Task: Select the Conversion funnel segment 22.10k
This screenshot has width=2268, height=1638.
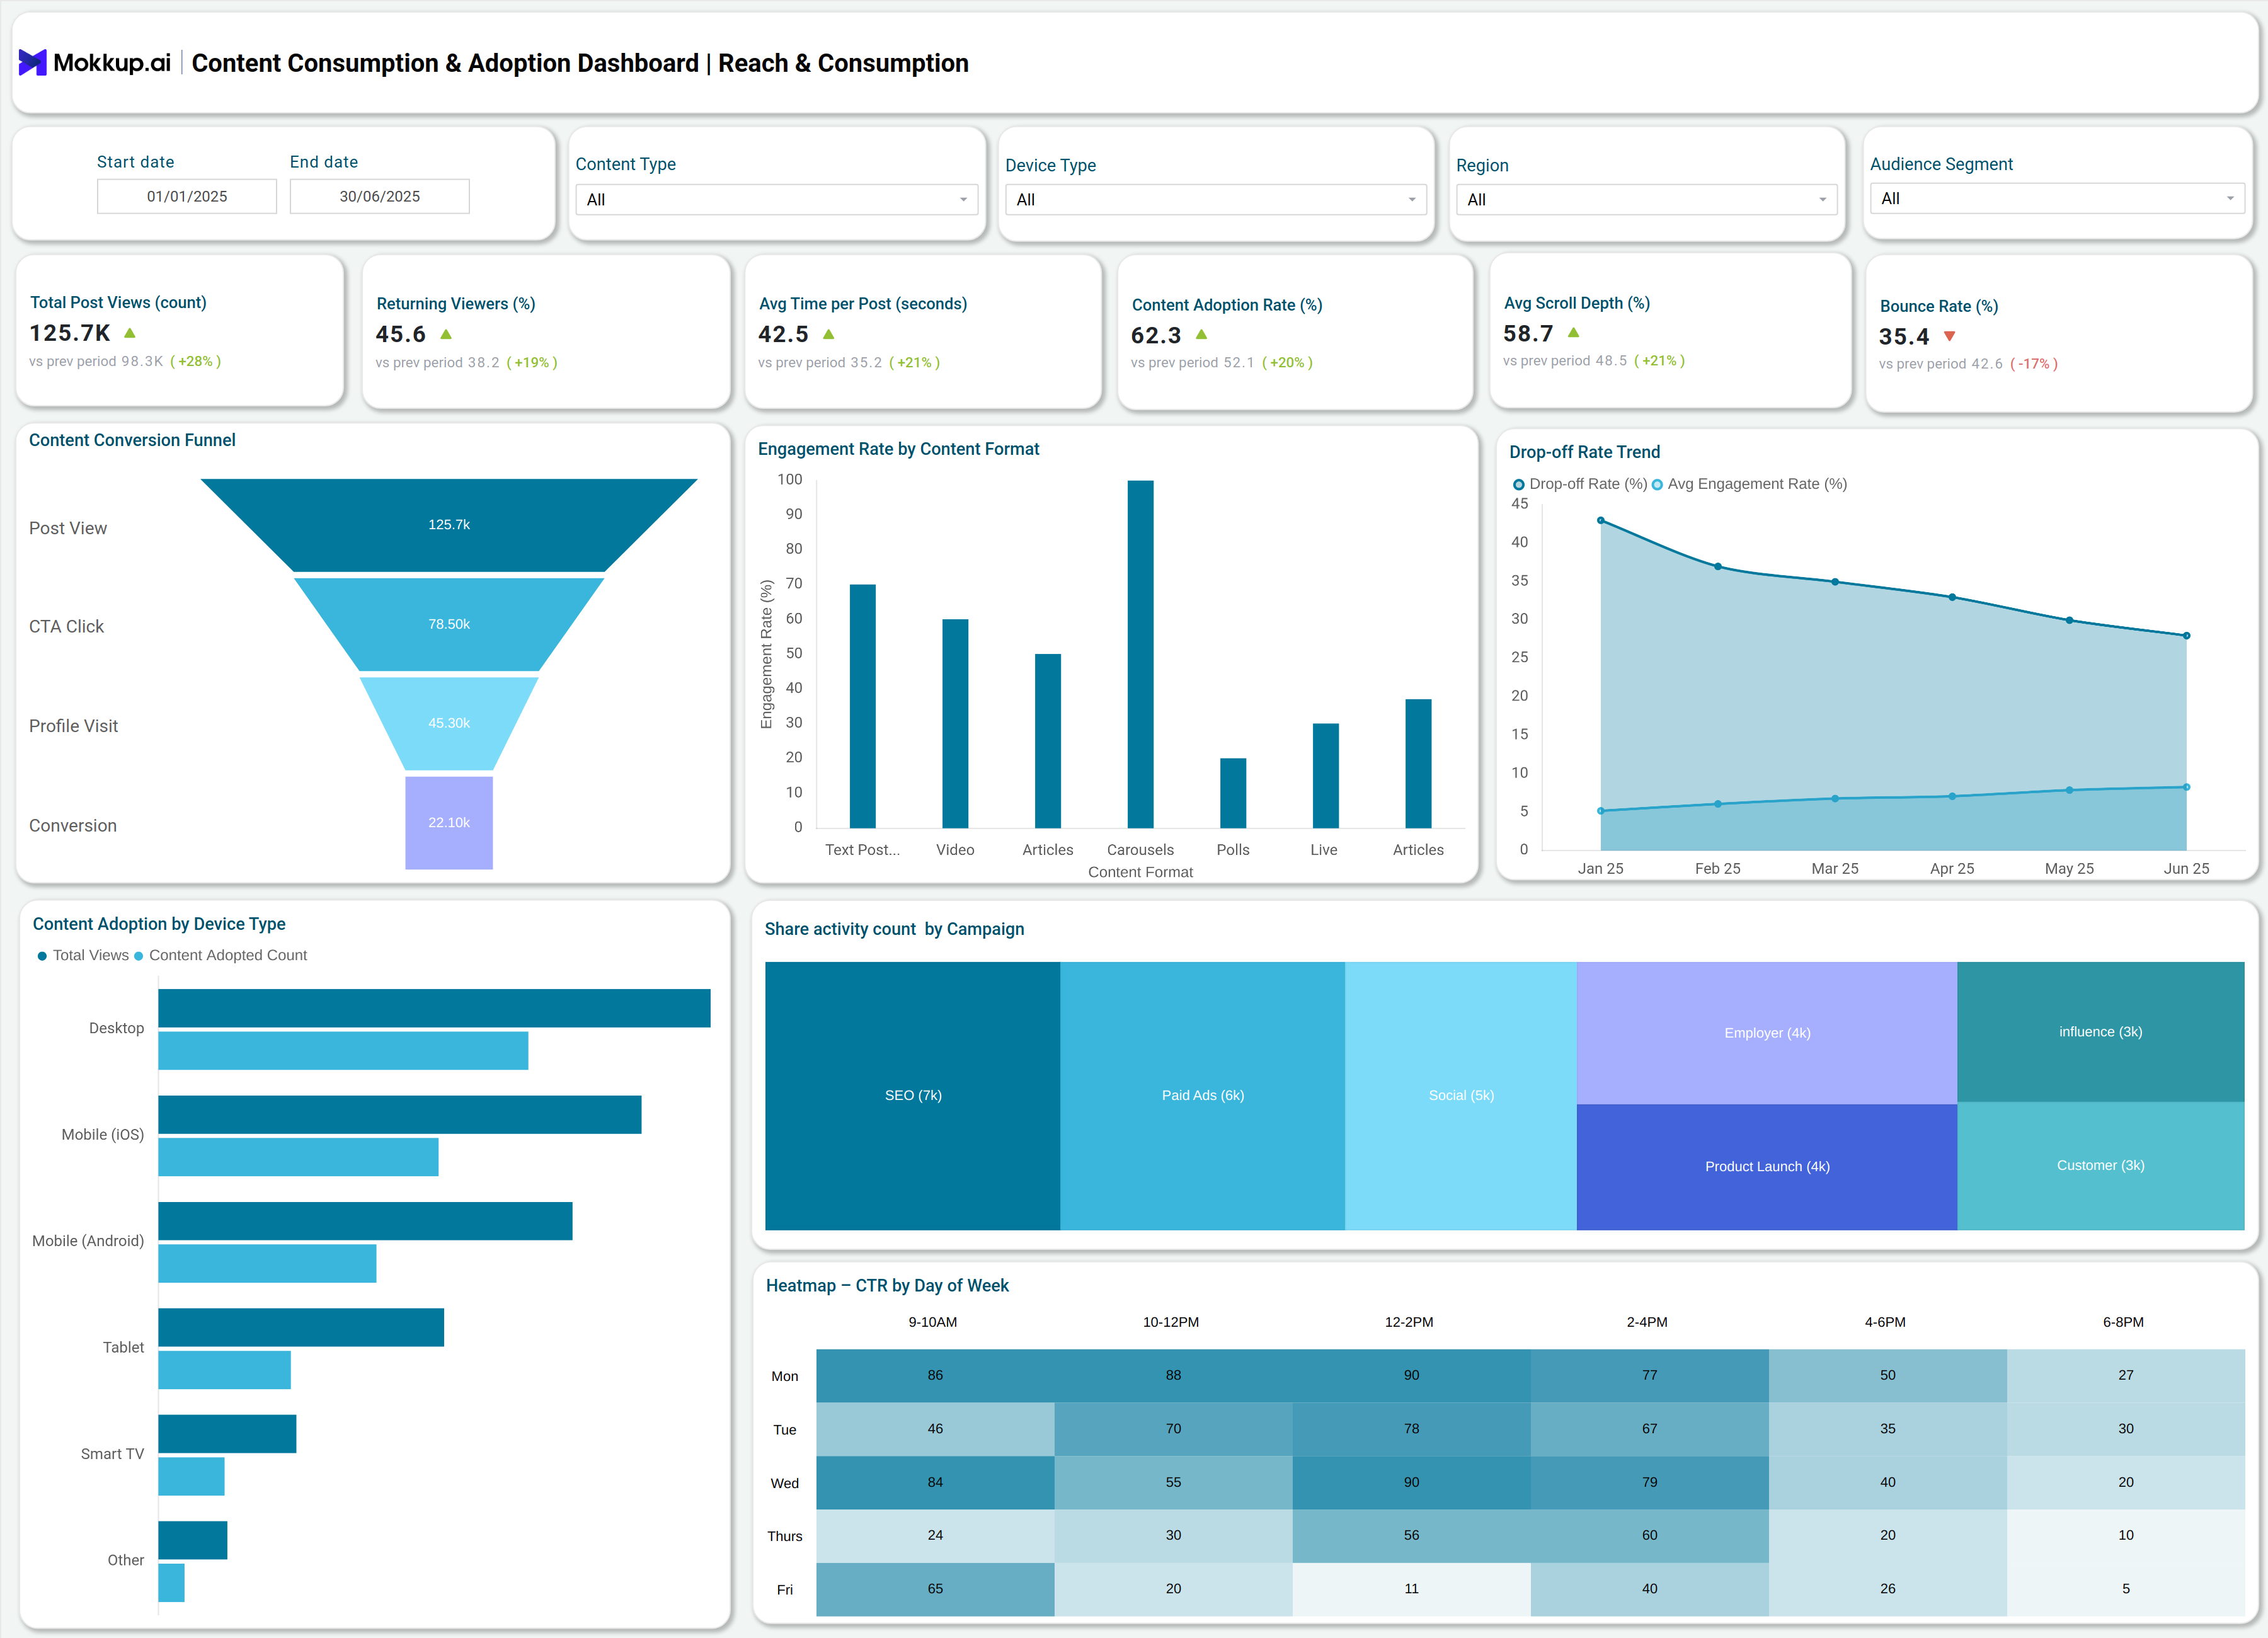Action: (449, 822)
